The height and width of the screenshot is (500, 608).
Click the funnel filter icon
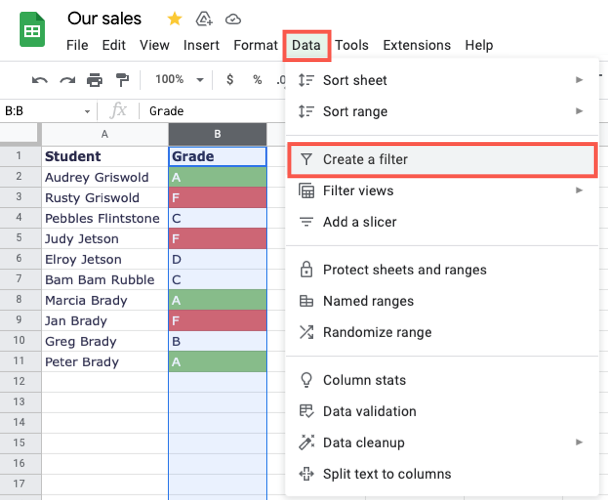click(x=306, y=159)
